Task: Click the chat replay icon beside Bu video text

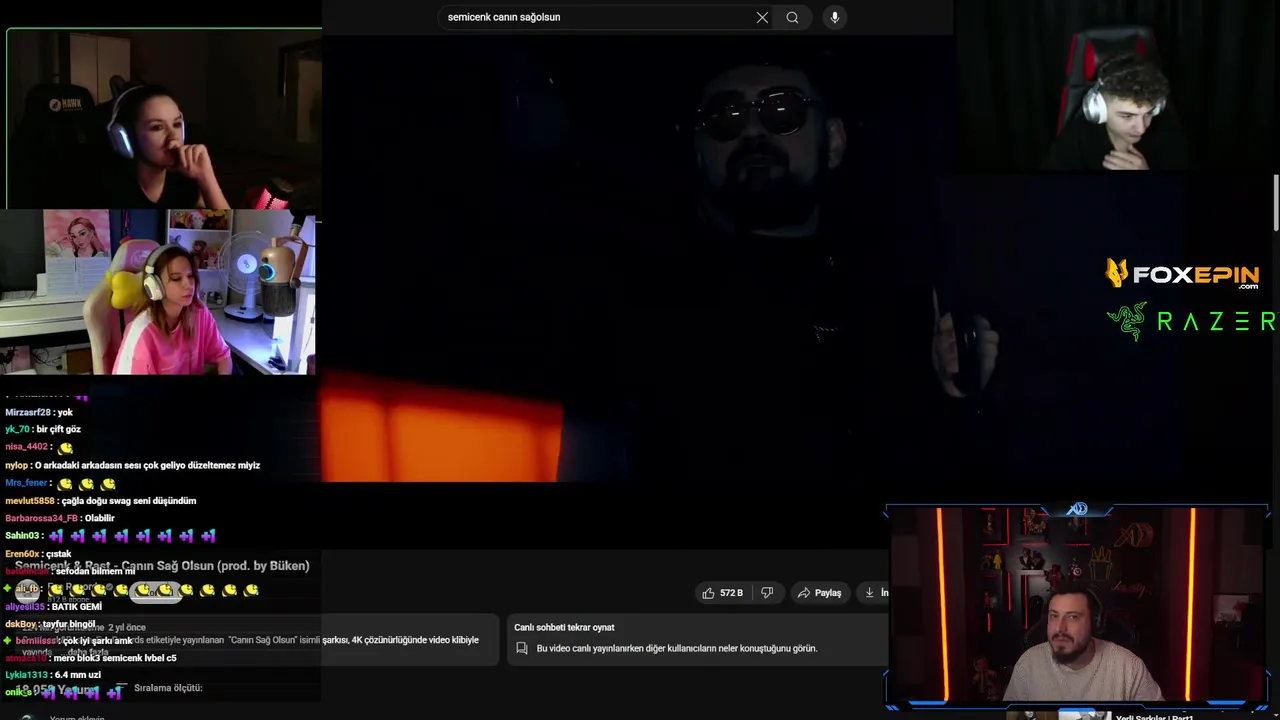Action: pyautogui.click(x=521, y=648)
